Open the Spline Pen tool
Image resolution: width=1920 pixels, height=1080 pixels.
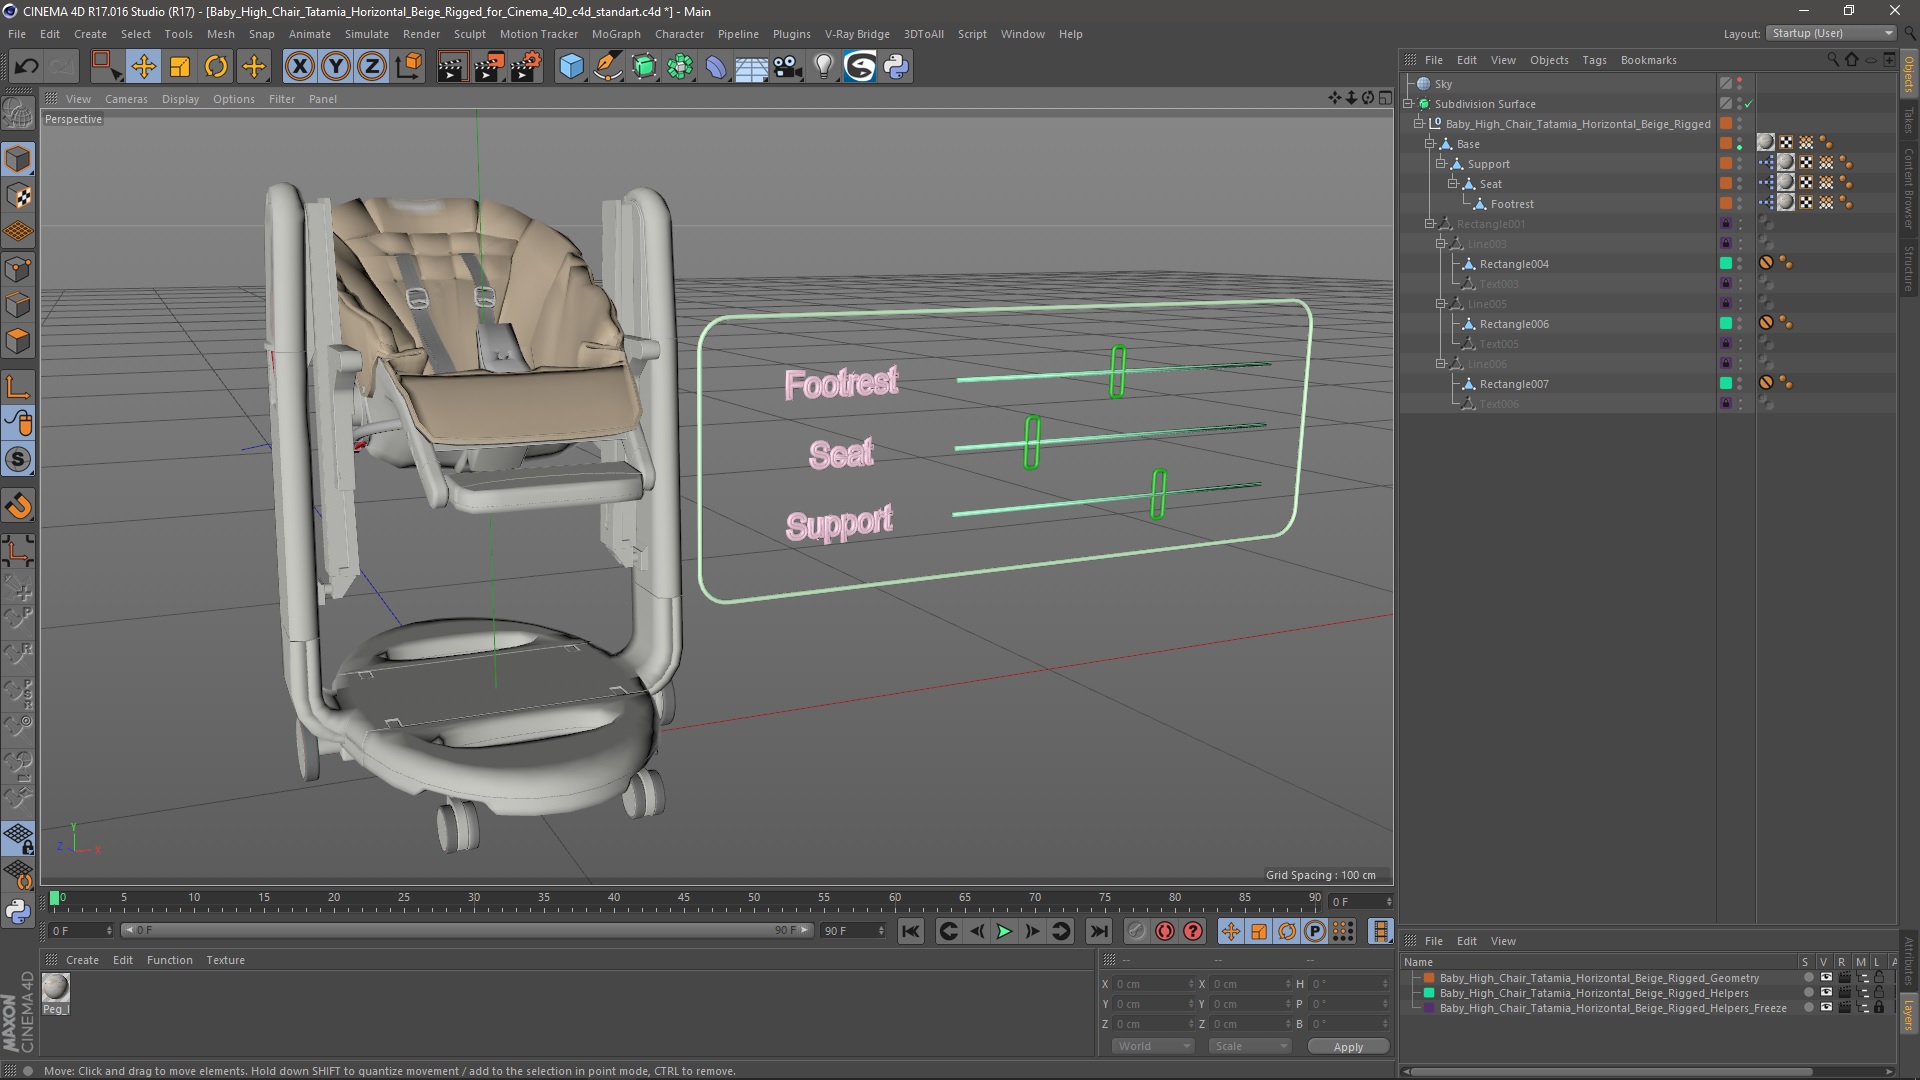tap(608, 67)
